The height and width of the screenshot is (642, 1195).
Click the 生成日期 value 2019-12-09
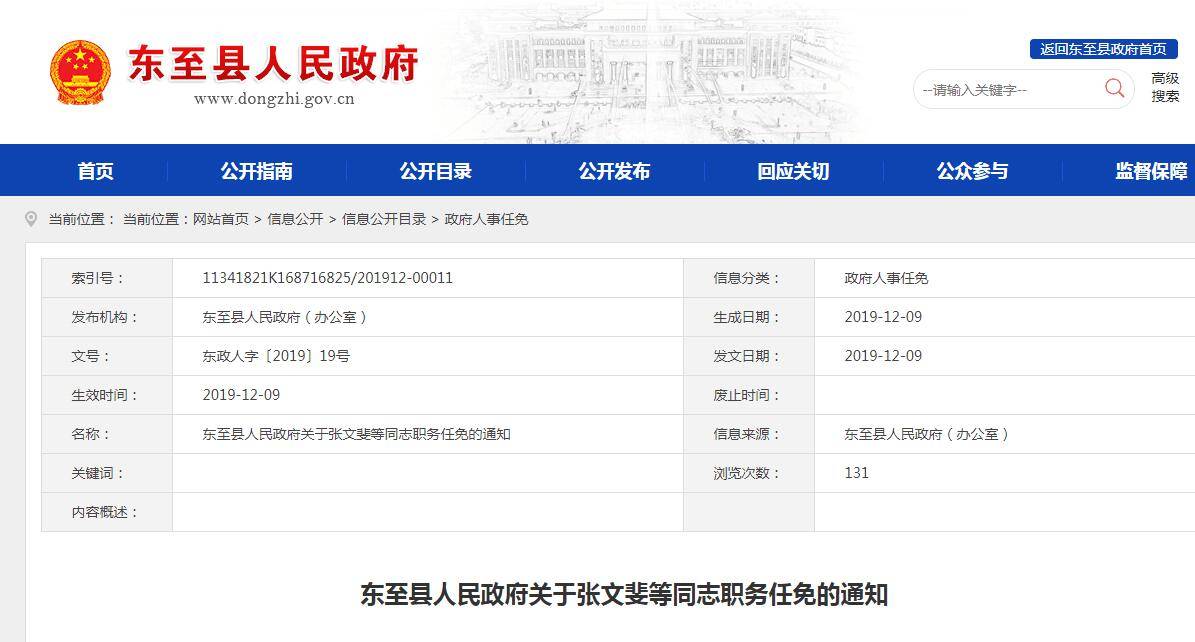[x=883, y=316]
